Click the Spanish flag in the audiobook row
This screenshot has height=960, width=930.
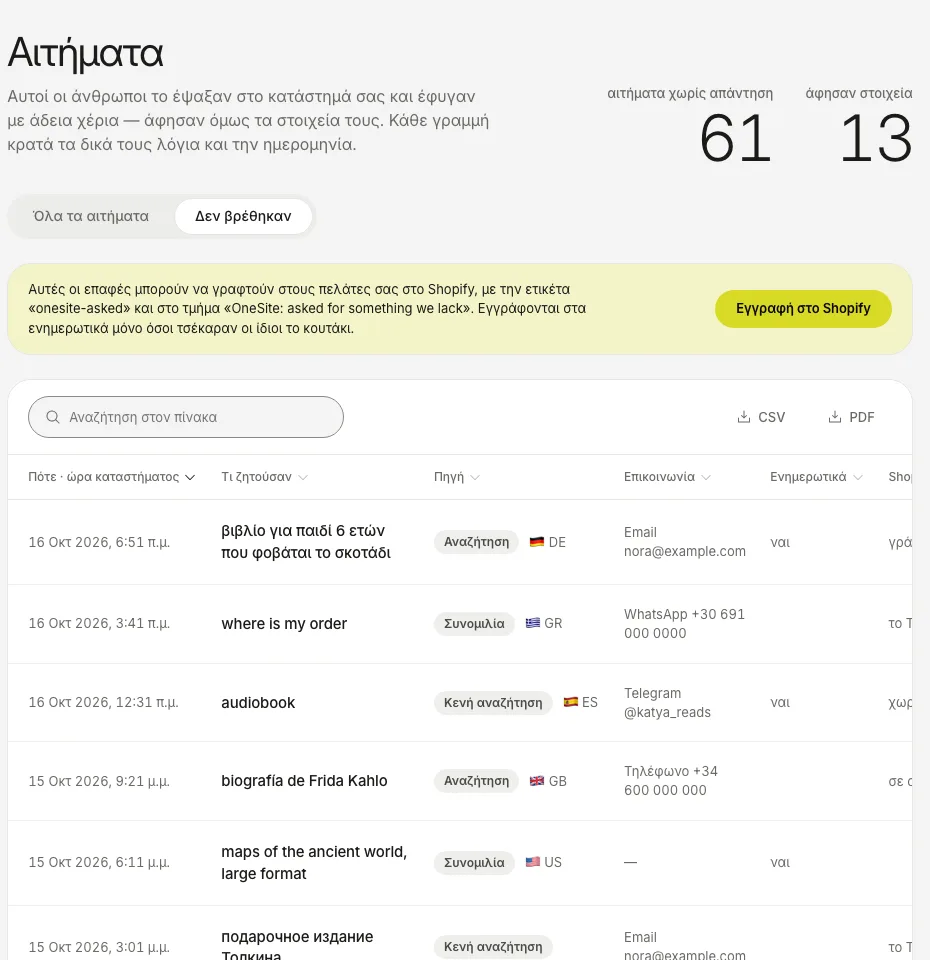tap(571, 702)
